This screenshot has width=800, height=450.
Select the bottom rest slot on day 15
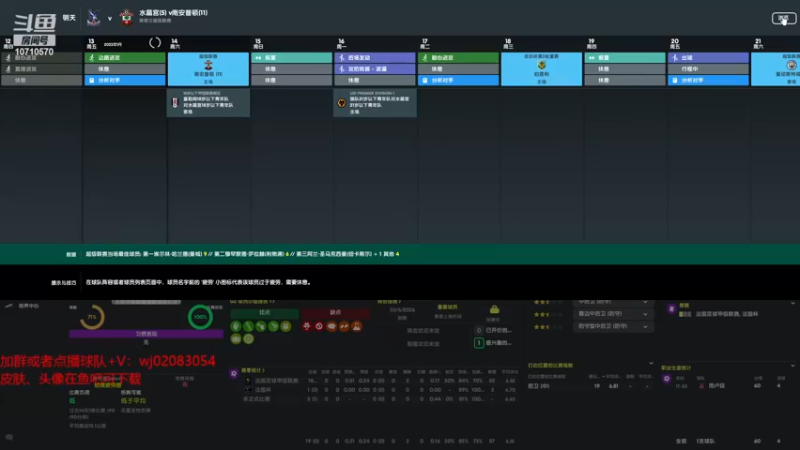coord(291,80)
